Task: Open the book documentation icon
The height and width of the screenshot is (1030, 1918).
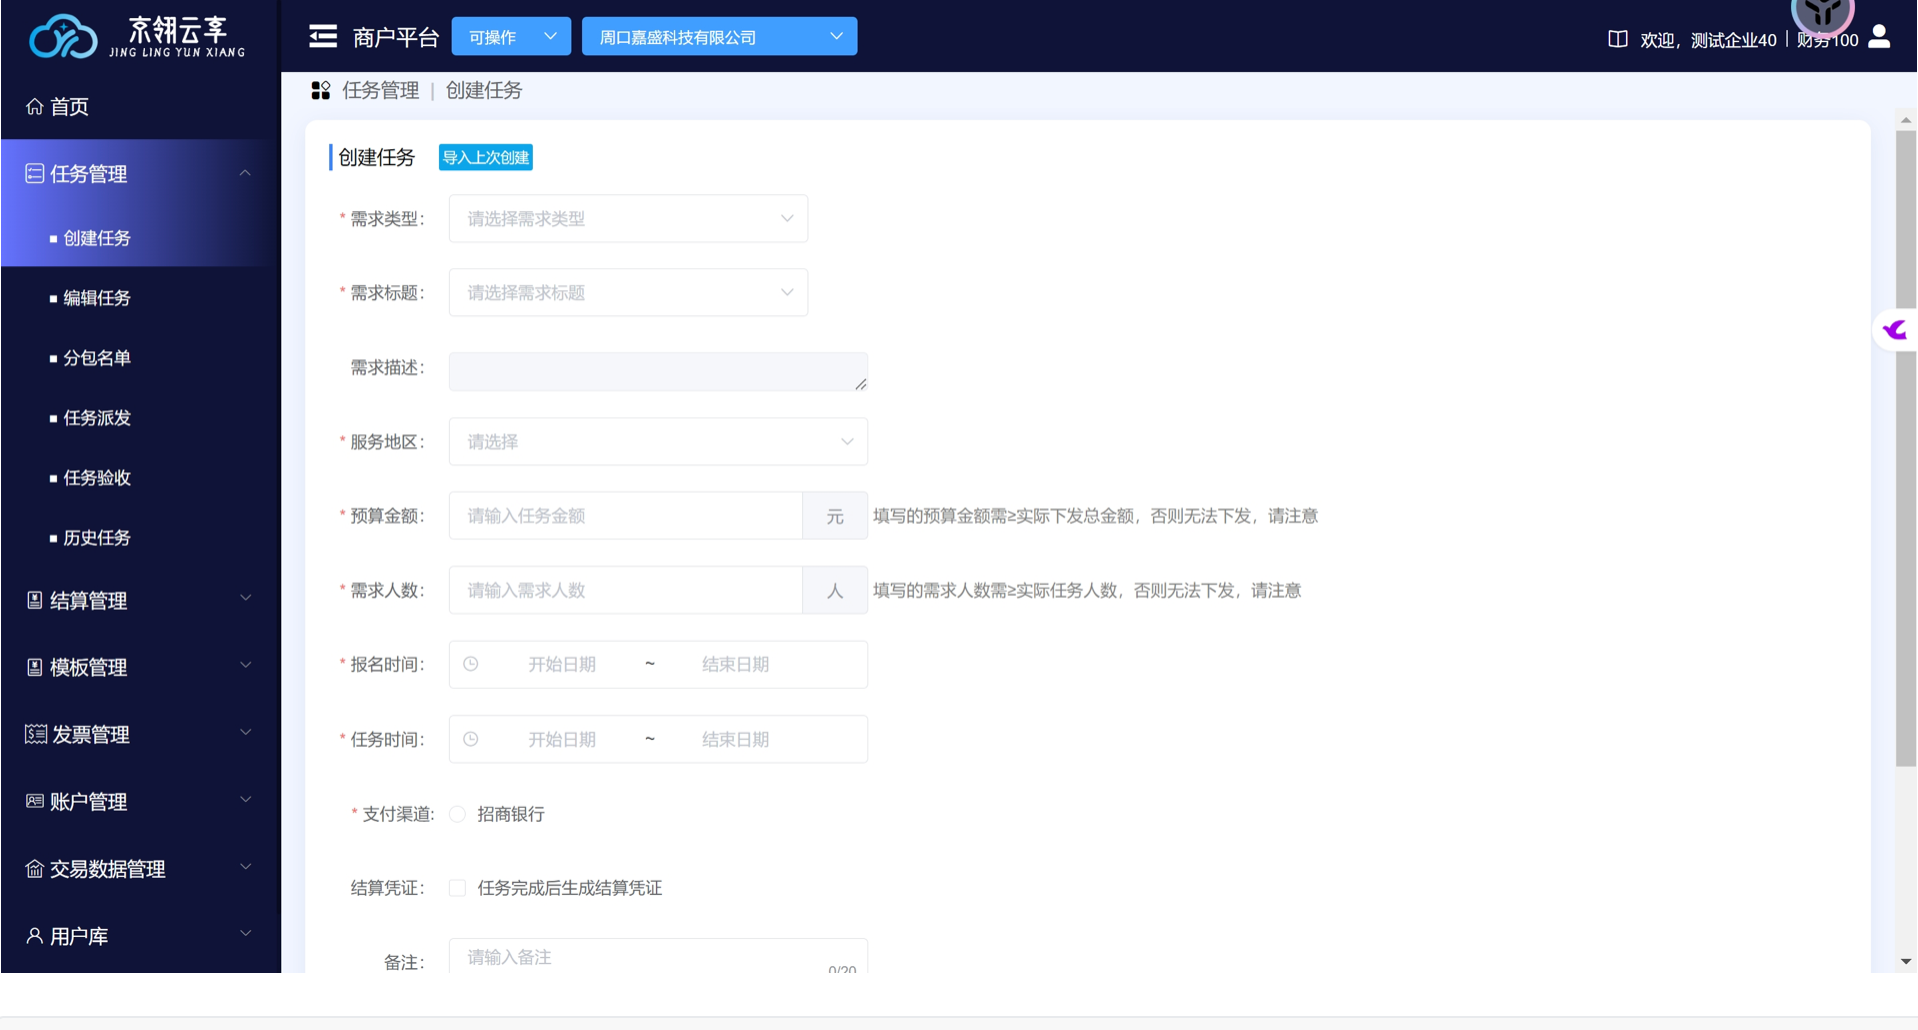Action: point(1617,39)
